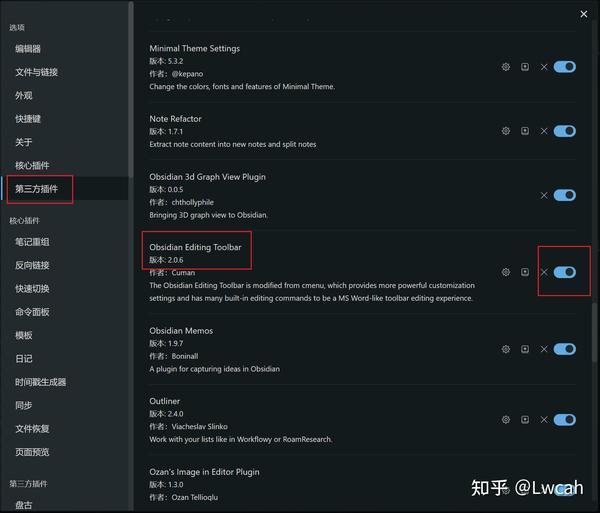Click Ozan's Image in Editor Plugin title
The width and height of the screenshot is (600, 513).
[204, 472]
